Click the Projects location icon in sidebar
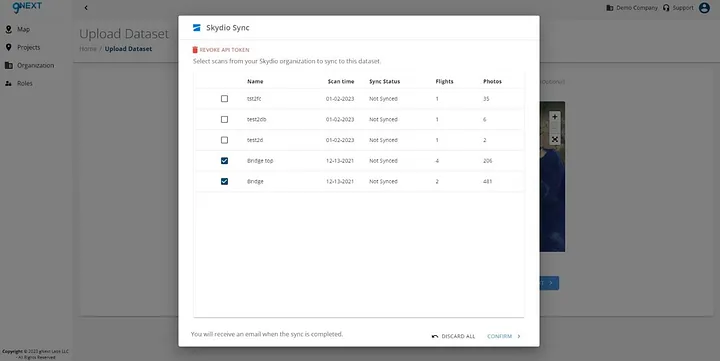 pos(8,47)
